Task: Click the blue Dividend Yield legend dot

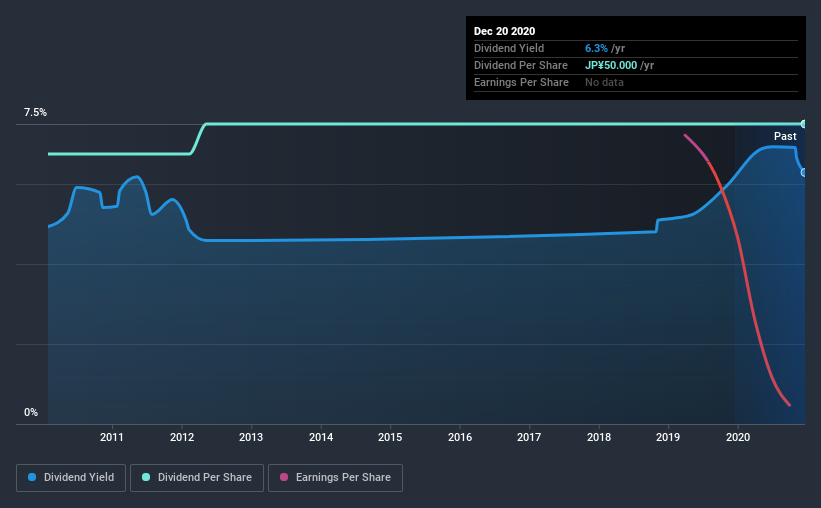Action: click(32, 477)
